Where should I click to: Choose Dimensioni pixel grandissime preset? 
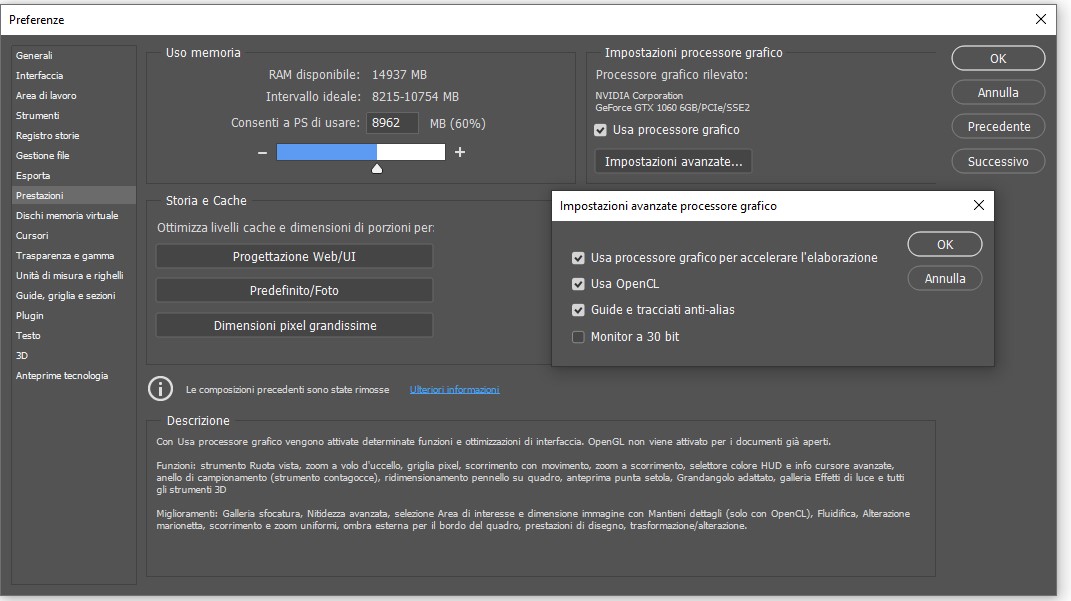pos(294,326)
